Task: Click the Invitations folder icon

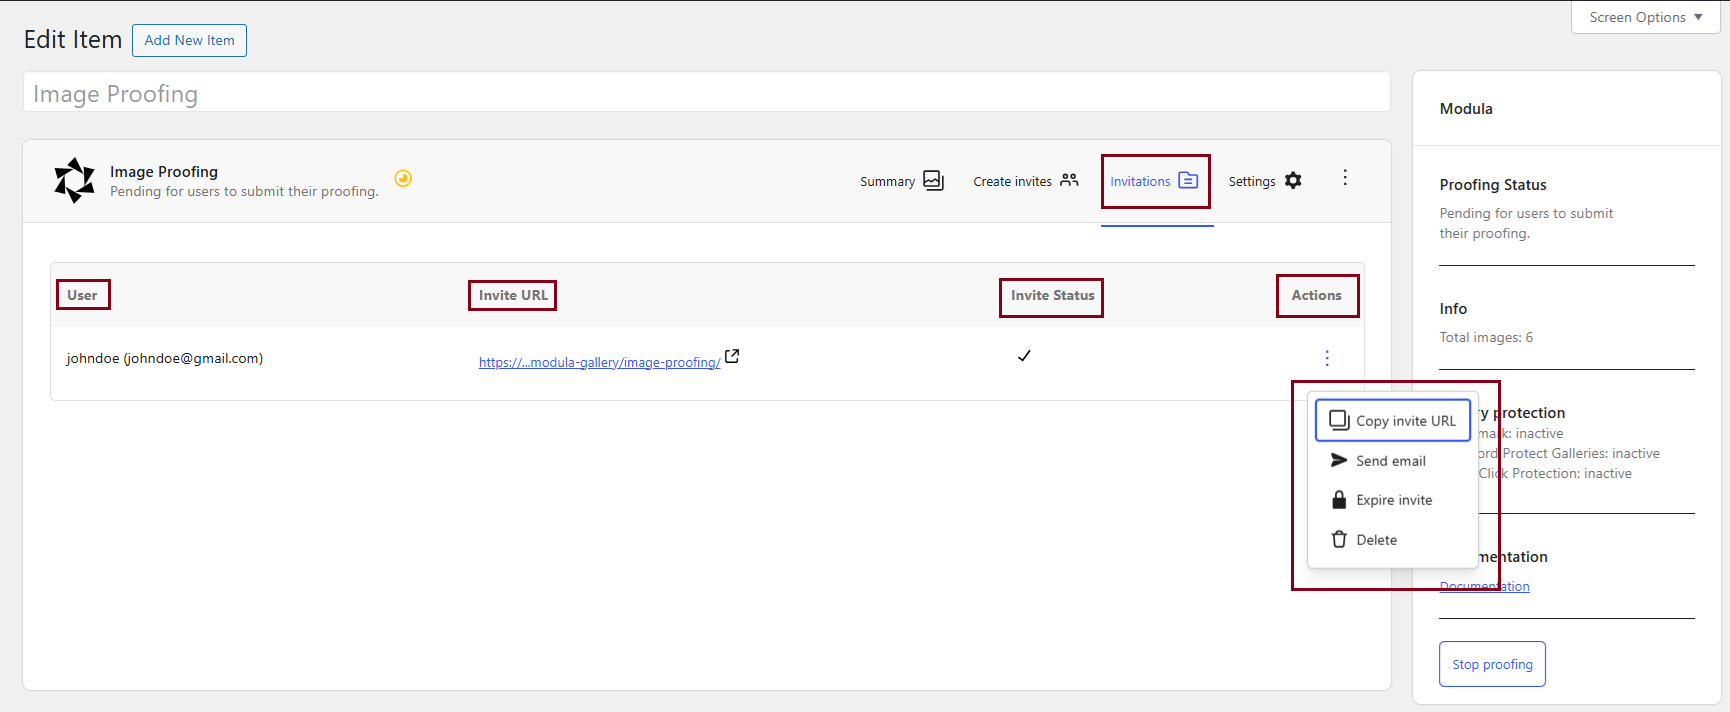Action: (1188, 180)
